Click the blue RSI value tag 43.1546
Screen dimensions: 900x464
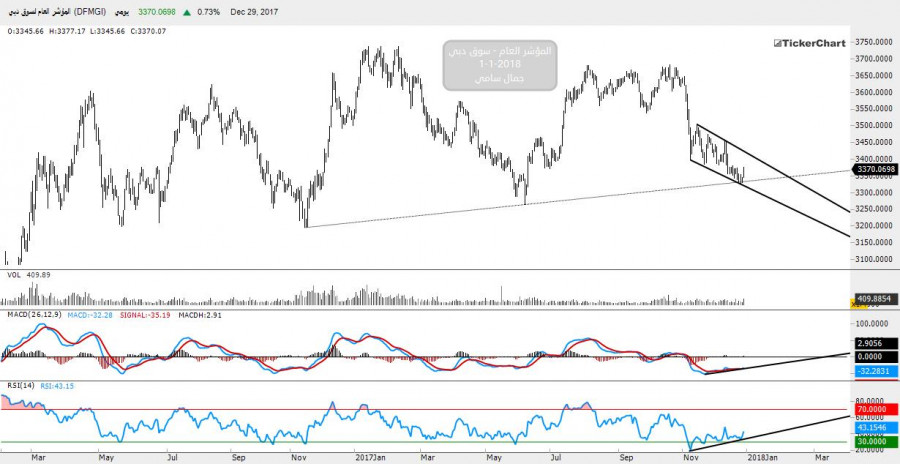point(874,428)
